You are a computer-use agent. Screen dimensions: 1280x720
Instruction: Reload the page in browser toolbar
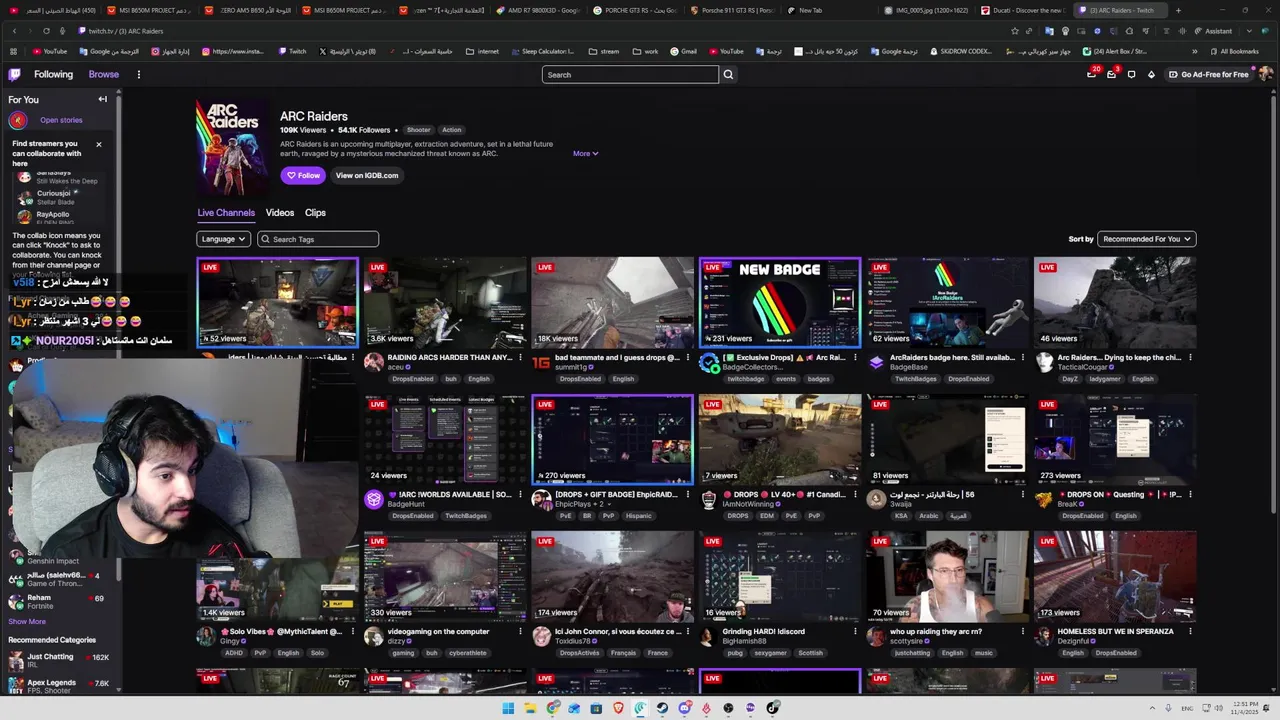pyautogui.click(x=46, y=31)
